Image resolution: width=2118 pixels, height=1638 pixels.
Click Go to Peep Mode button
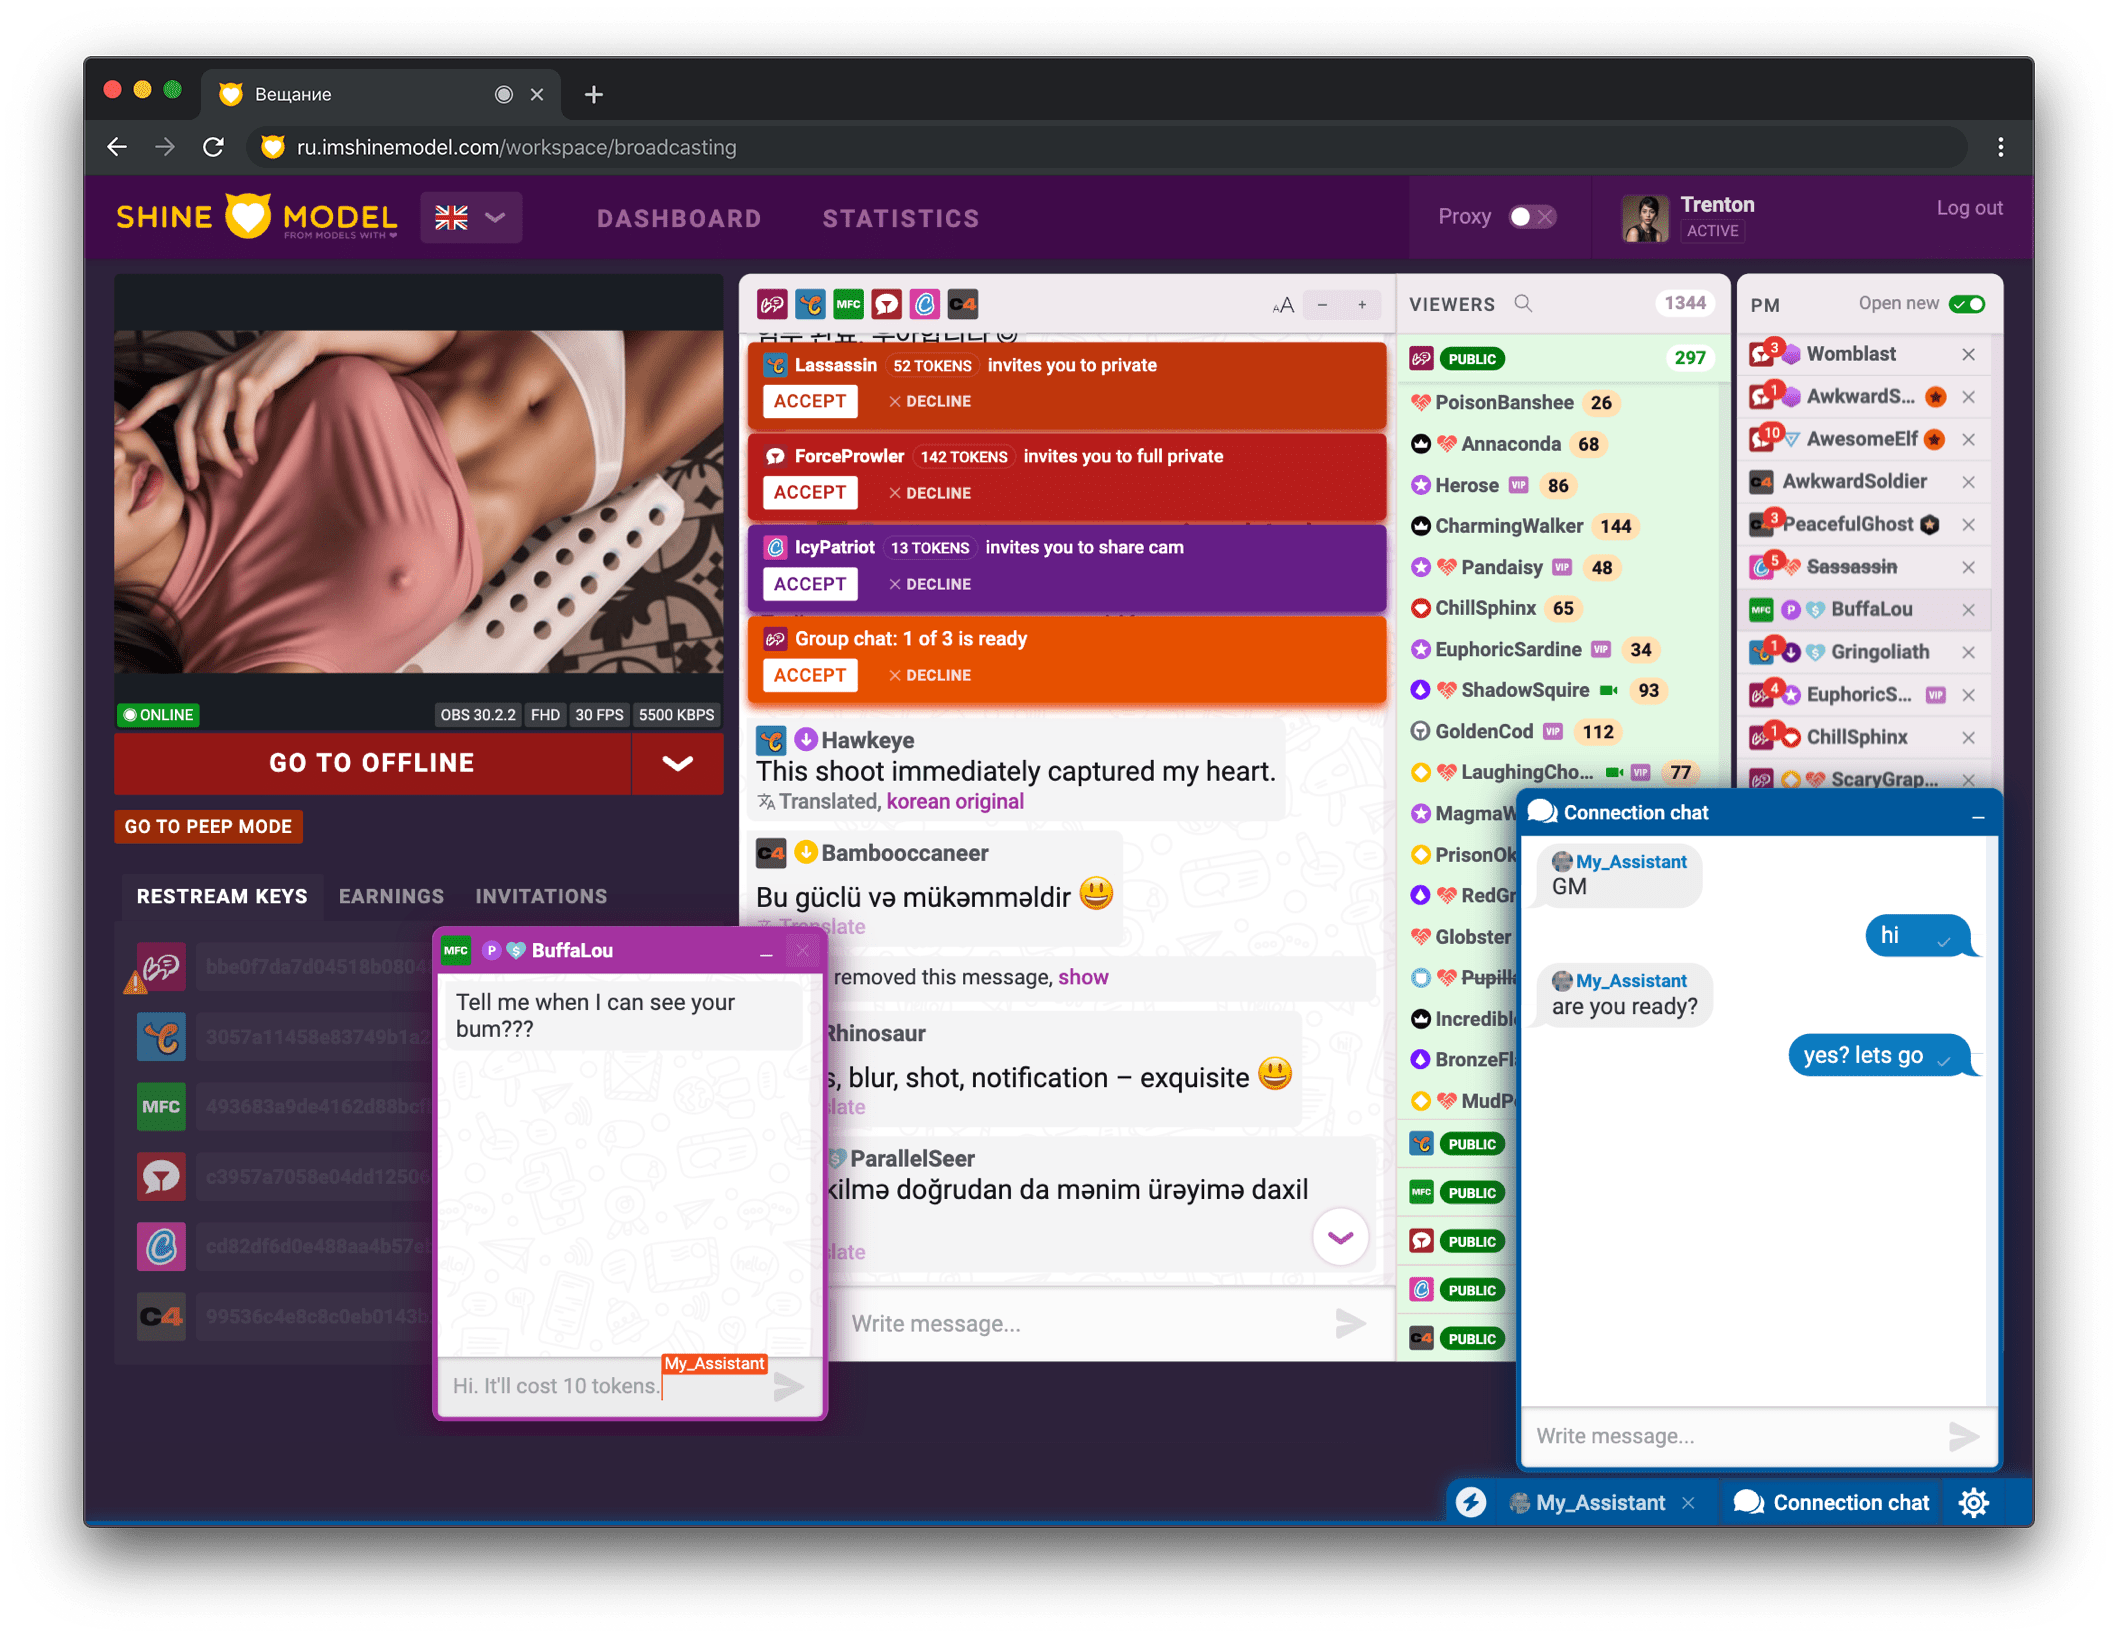[208, 827]
